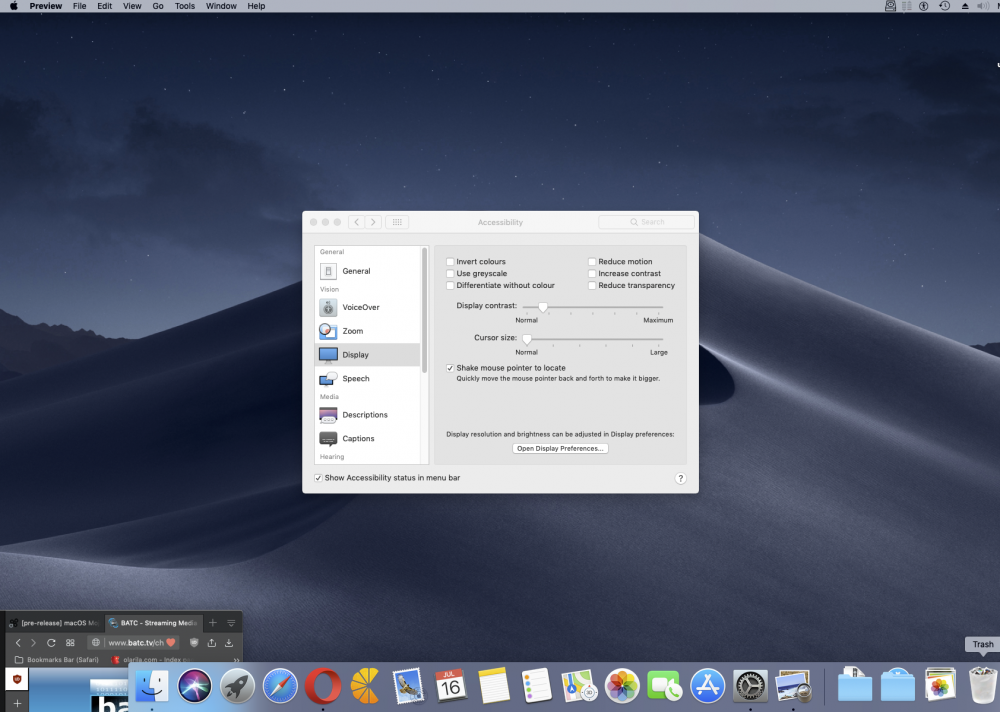Show all preferences grid button

coord(397,222)
